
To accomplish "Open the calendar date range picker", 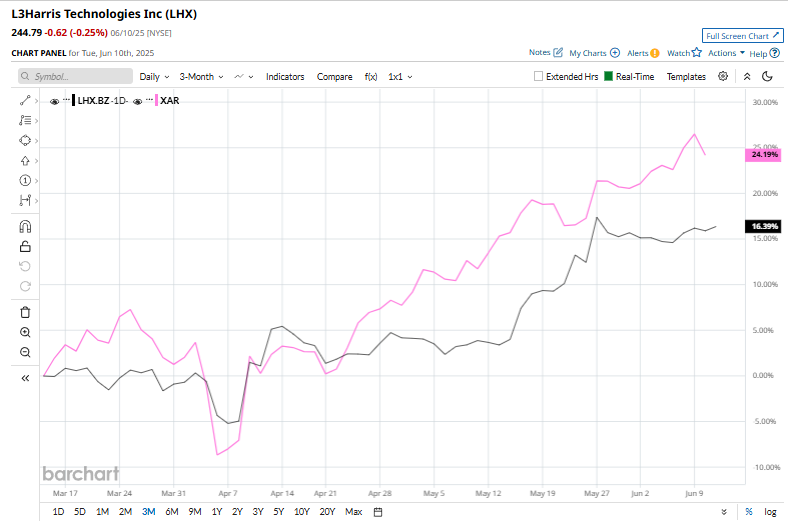I will click(378, 512).
